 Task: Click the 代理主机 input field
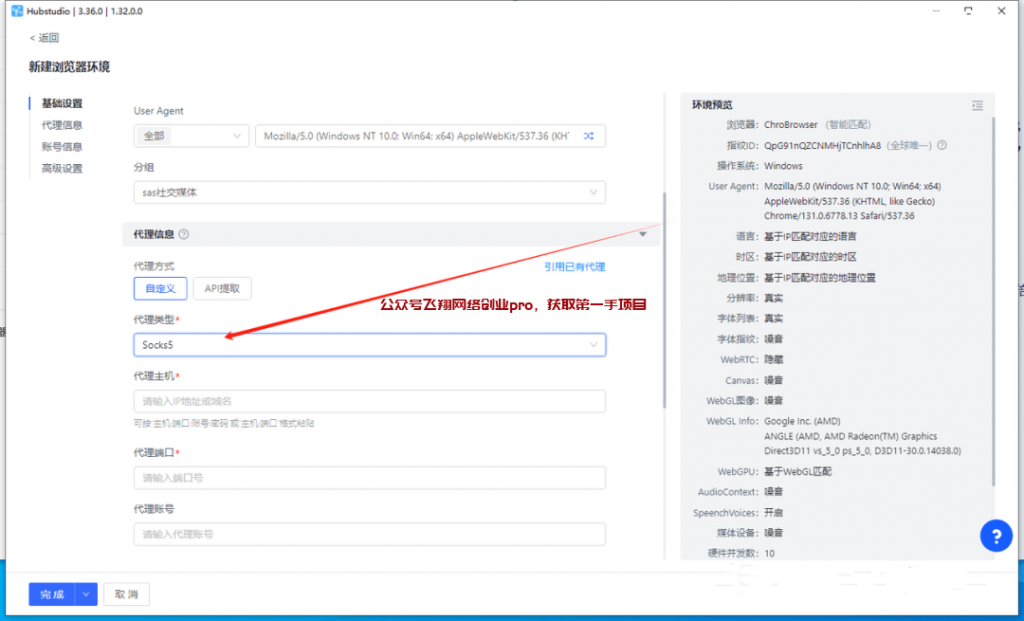tap(370, 401)
